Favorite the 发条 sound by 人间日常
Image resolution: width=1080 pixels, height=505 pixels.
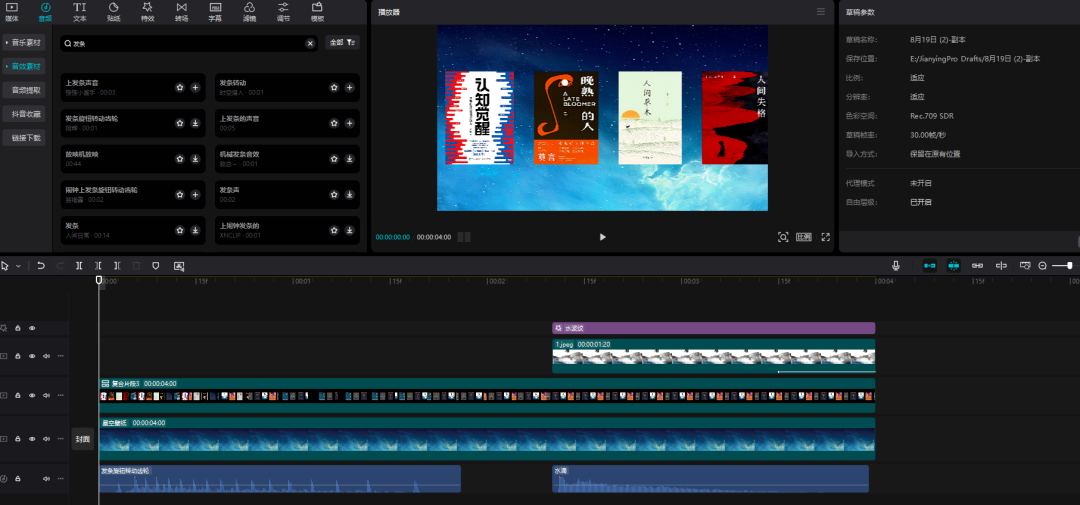[x=180, y=231]
